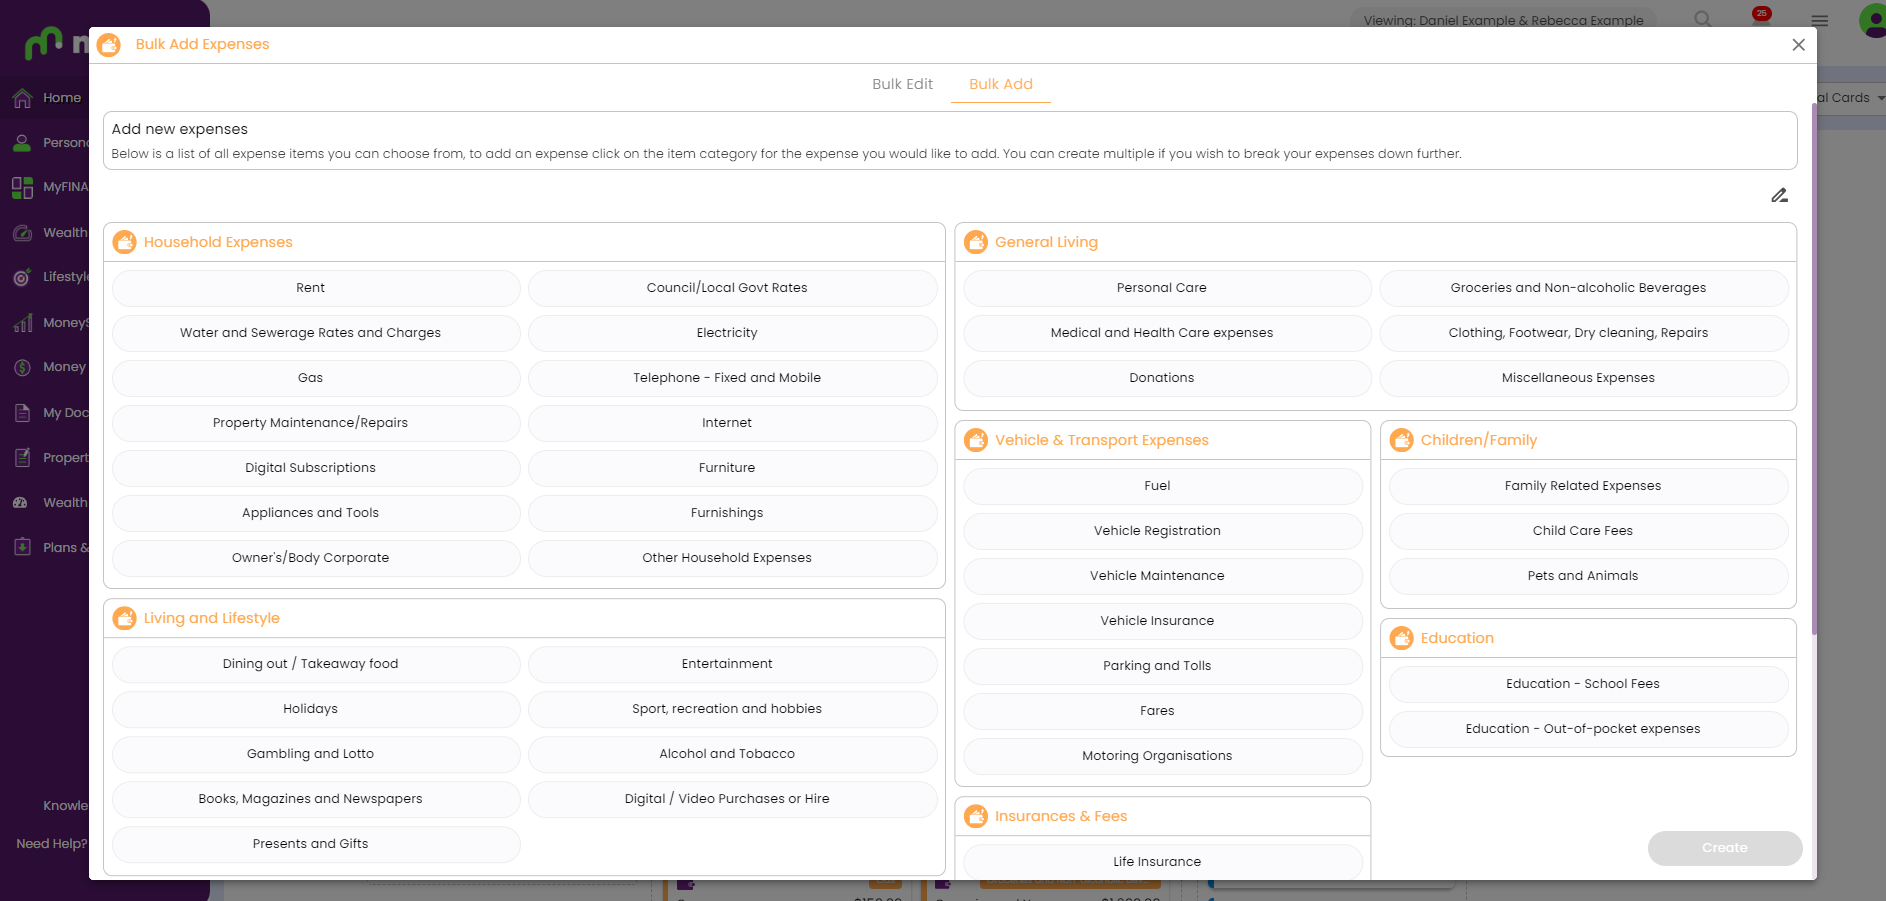This screenshot has height=901, width=1886.
Task: Open the hamburger menu in top bar
Action: coord(1820,20)
